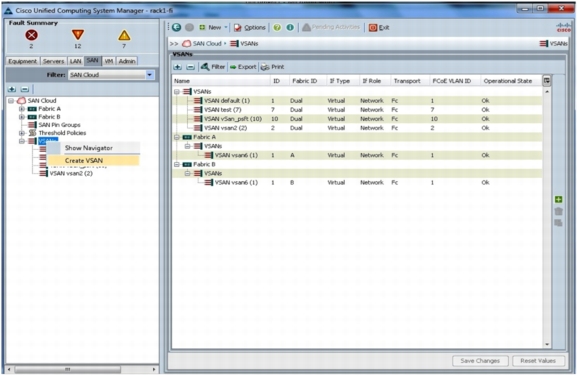Expand Threshold Policies tree node
Viewport: 578px width, 377px height.
[22, 133]
